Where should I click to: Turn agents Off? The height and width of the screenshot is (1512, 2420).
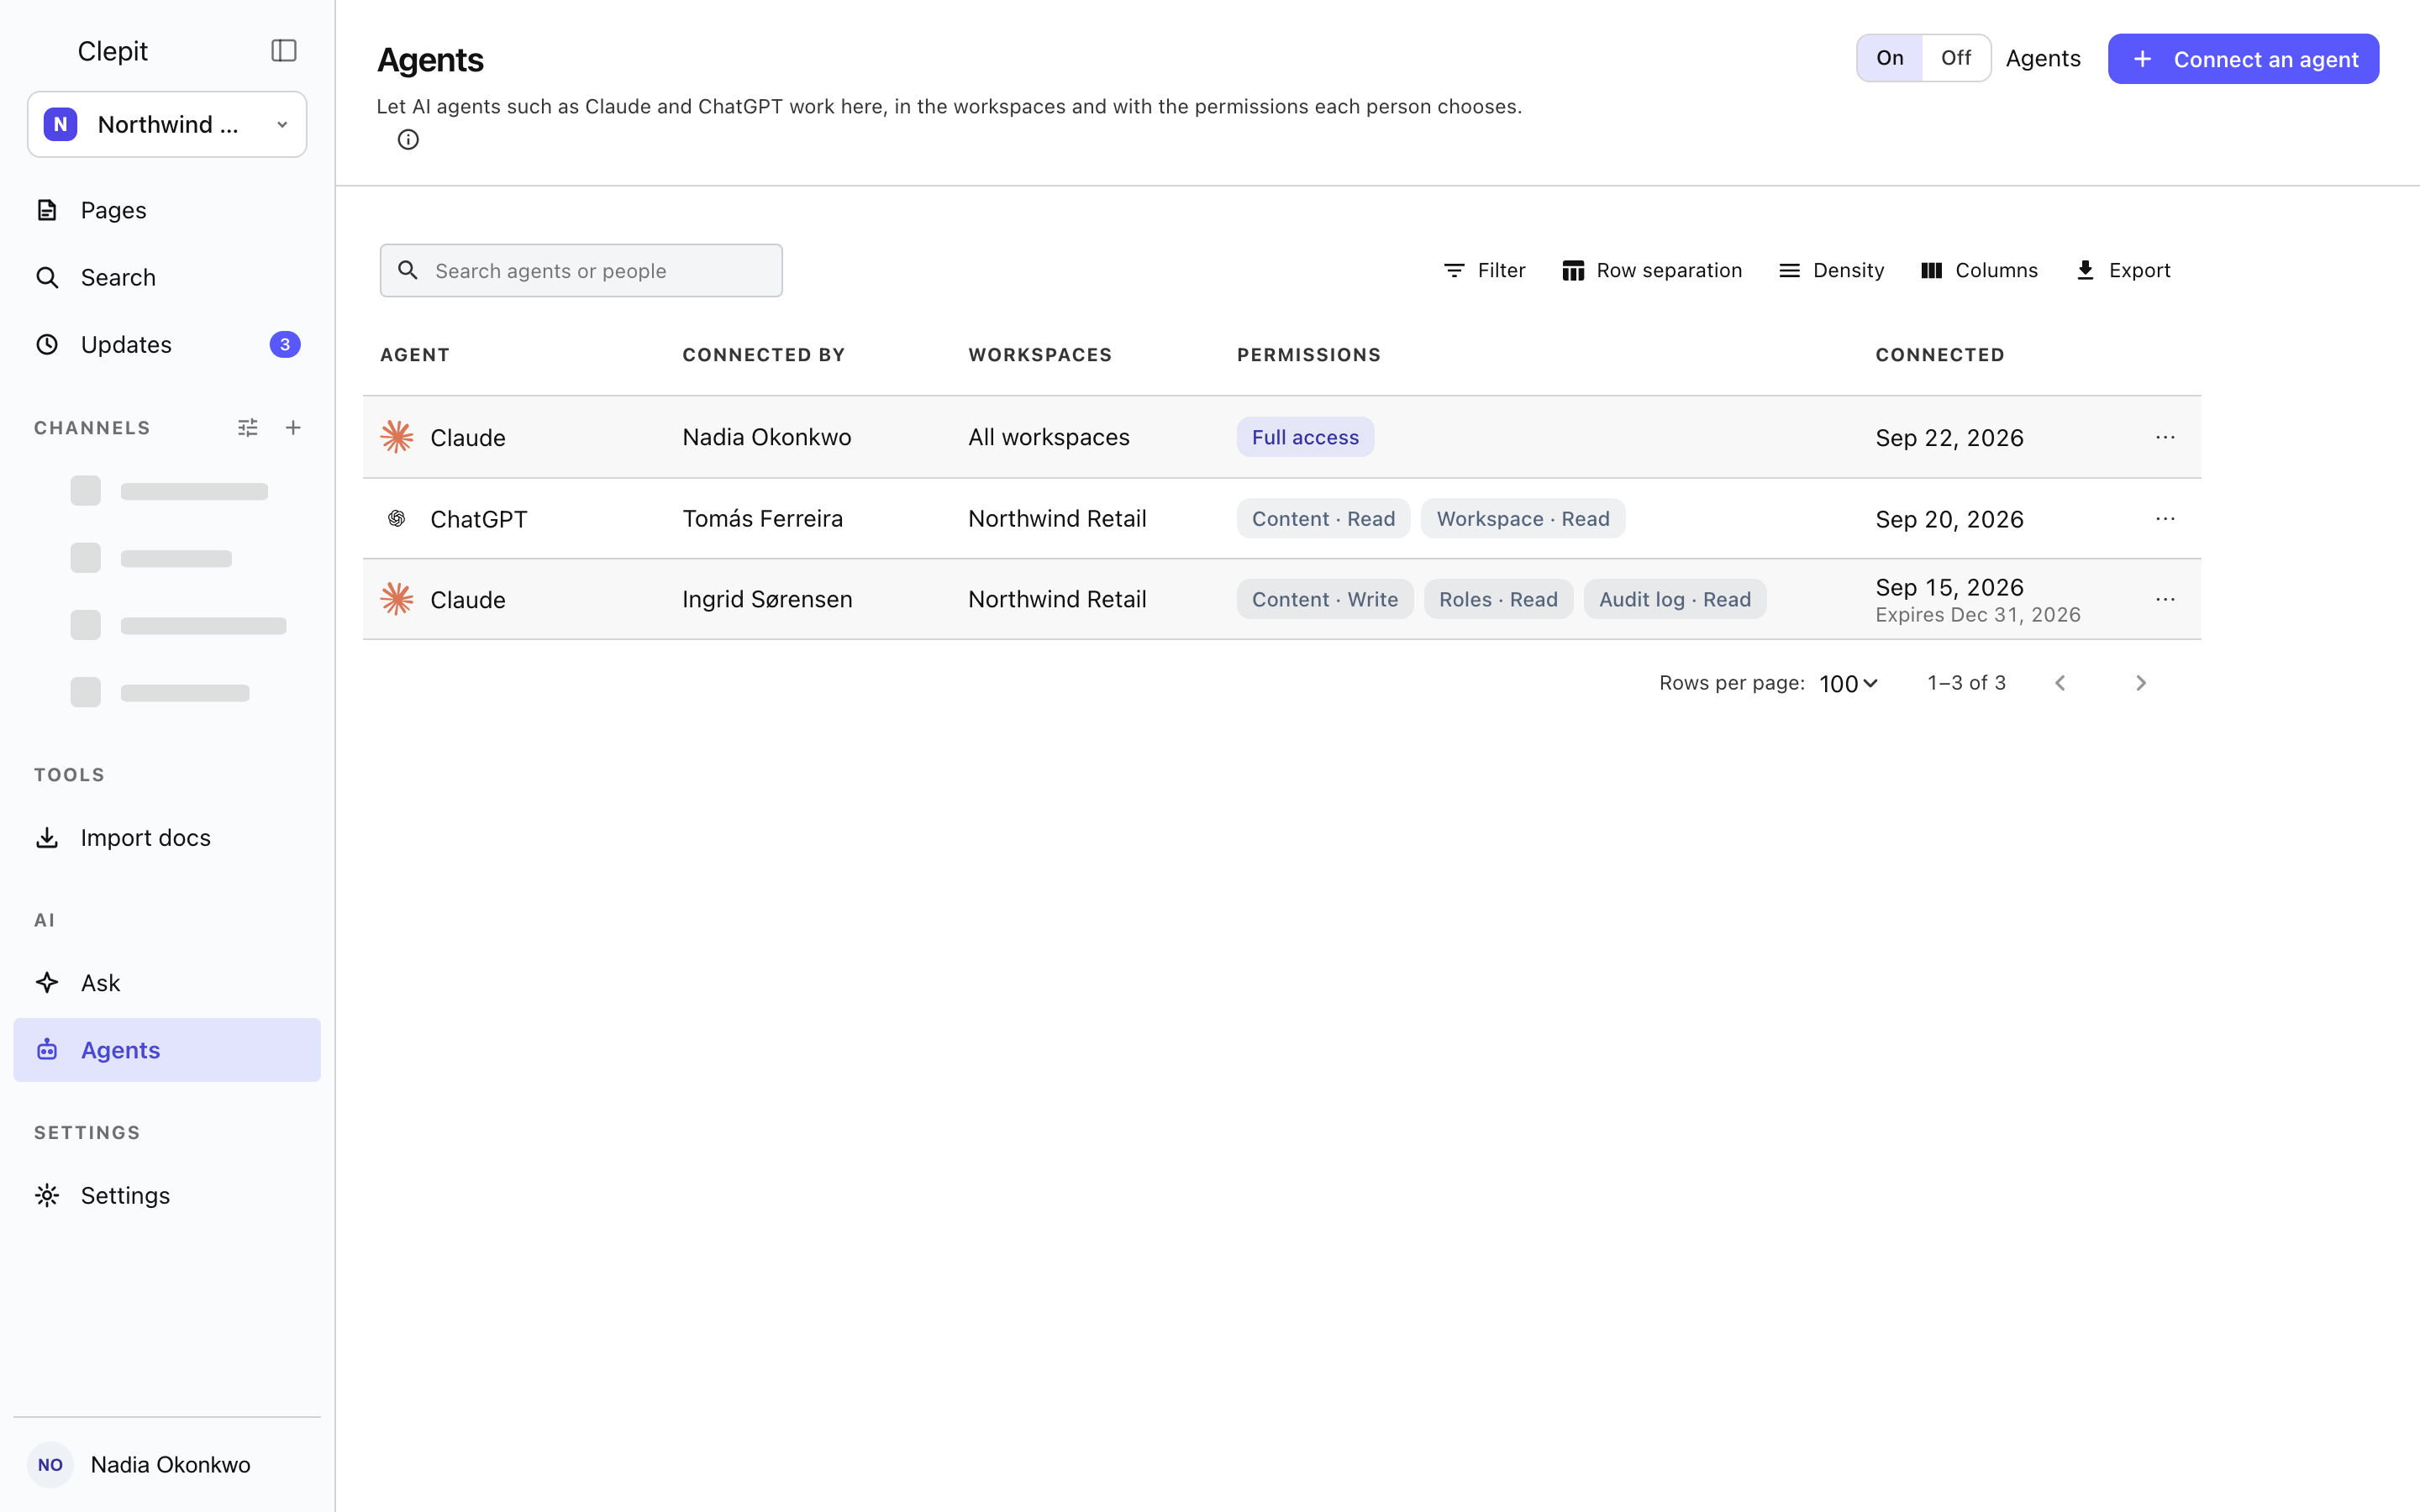click(1955, 58)
